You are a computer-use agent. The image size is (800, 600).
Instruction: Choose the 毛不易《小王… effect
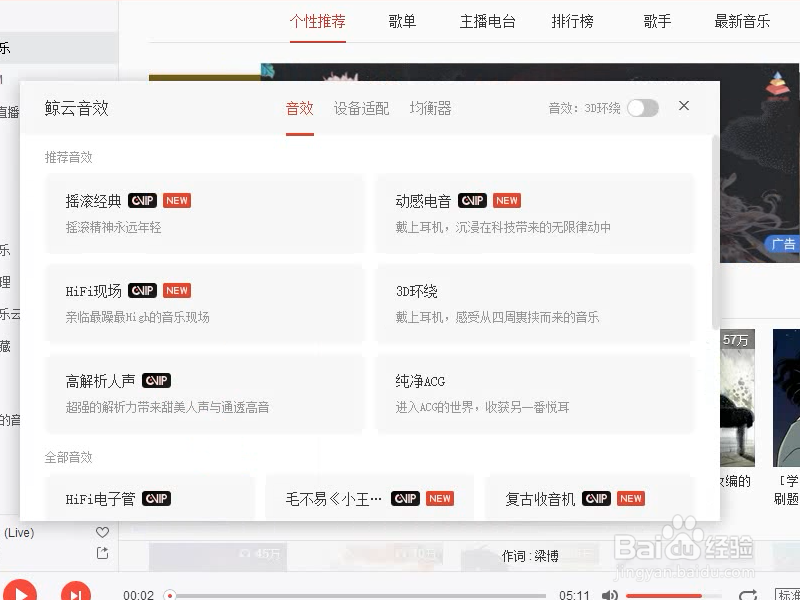click(369, 498)
